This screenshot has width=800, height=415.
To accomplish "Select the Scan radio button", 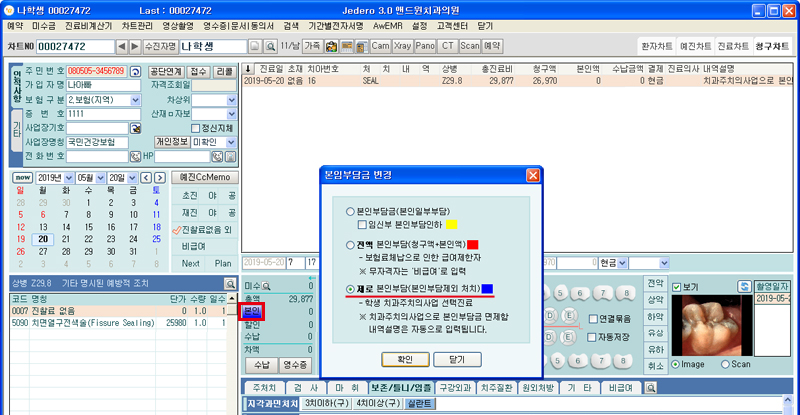I will click(727, 364).
